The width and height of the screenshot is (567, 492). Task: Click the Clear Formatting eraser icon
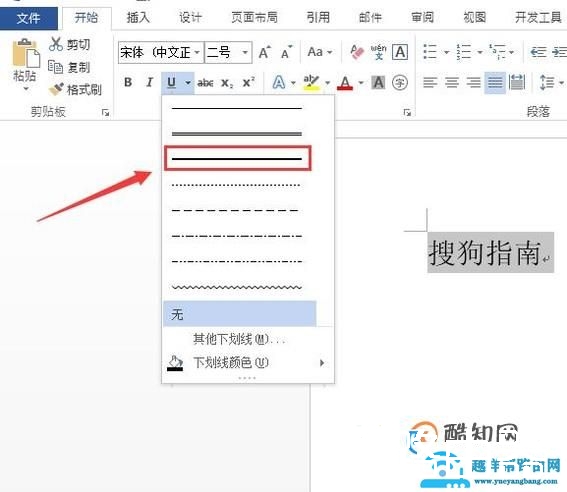357,52
